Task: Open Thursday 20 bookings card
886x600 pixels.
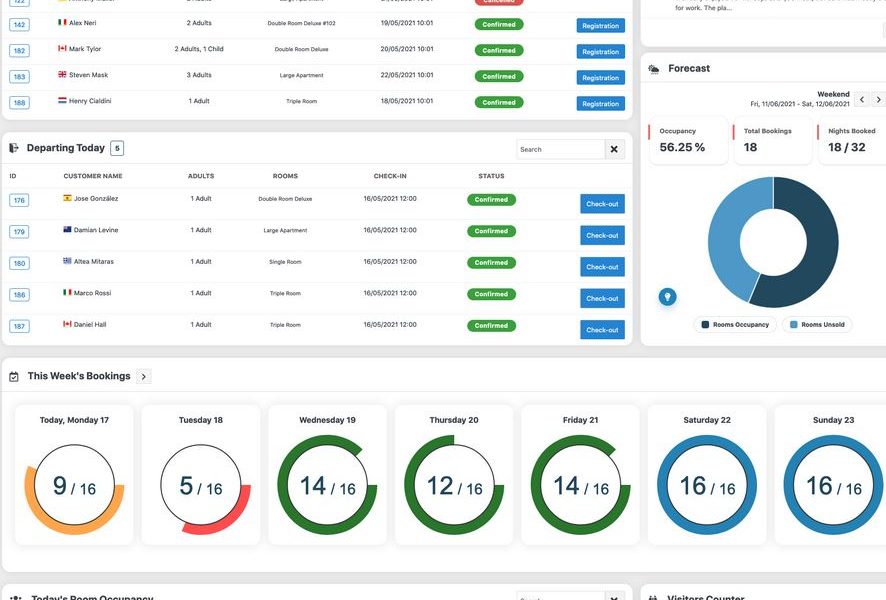Action: [x=454, y=475]
